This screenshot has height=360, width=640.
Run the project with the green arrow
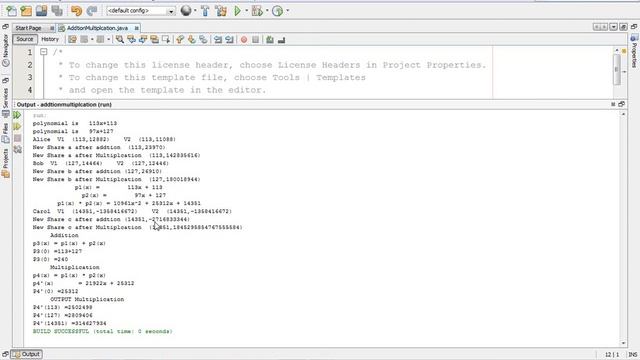pyautogui.click(x=237, y=11)
